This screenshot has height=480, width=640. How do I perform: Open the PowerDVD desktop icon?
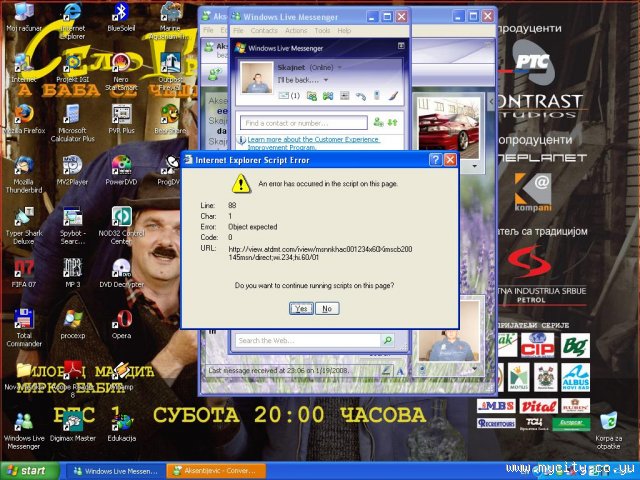121,171
